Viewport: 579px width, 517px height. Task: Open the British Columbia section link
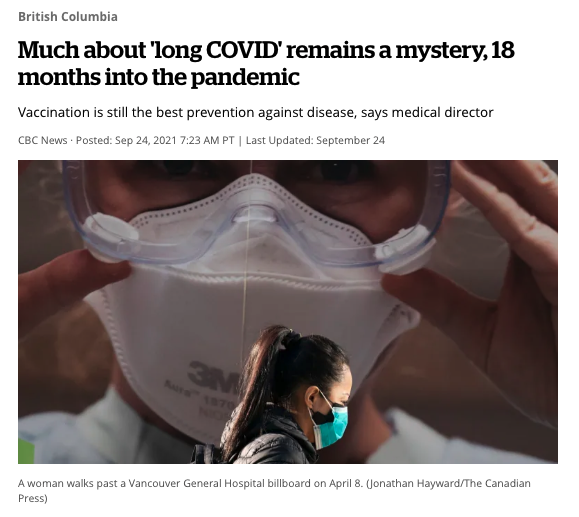(68, 17)
